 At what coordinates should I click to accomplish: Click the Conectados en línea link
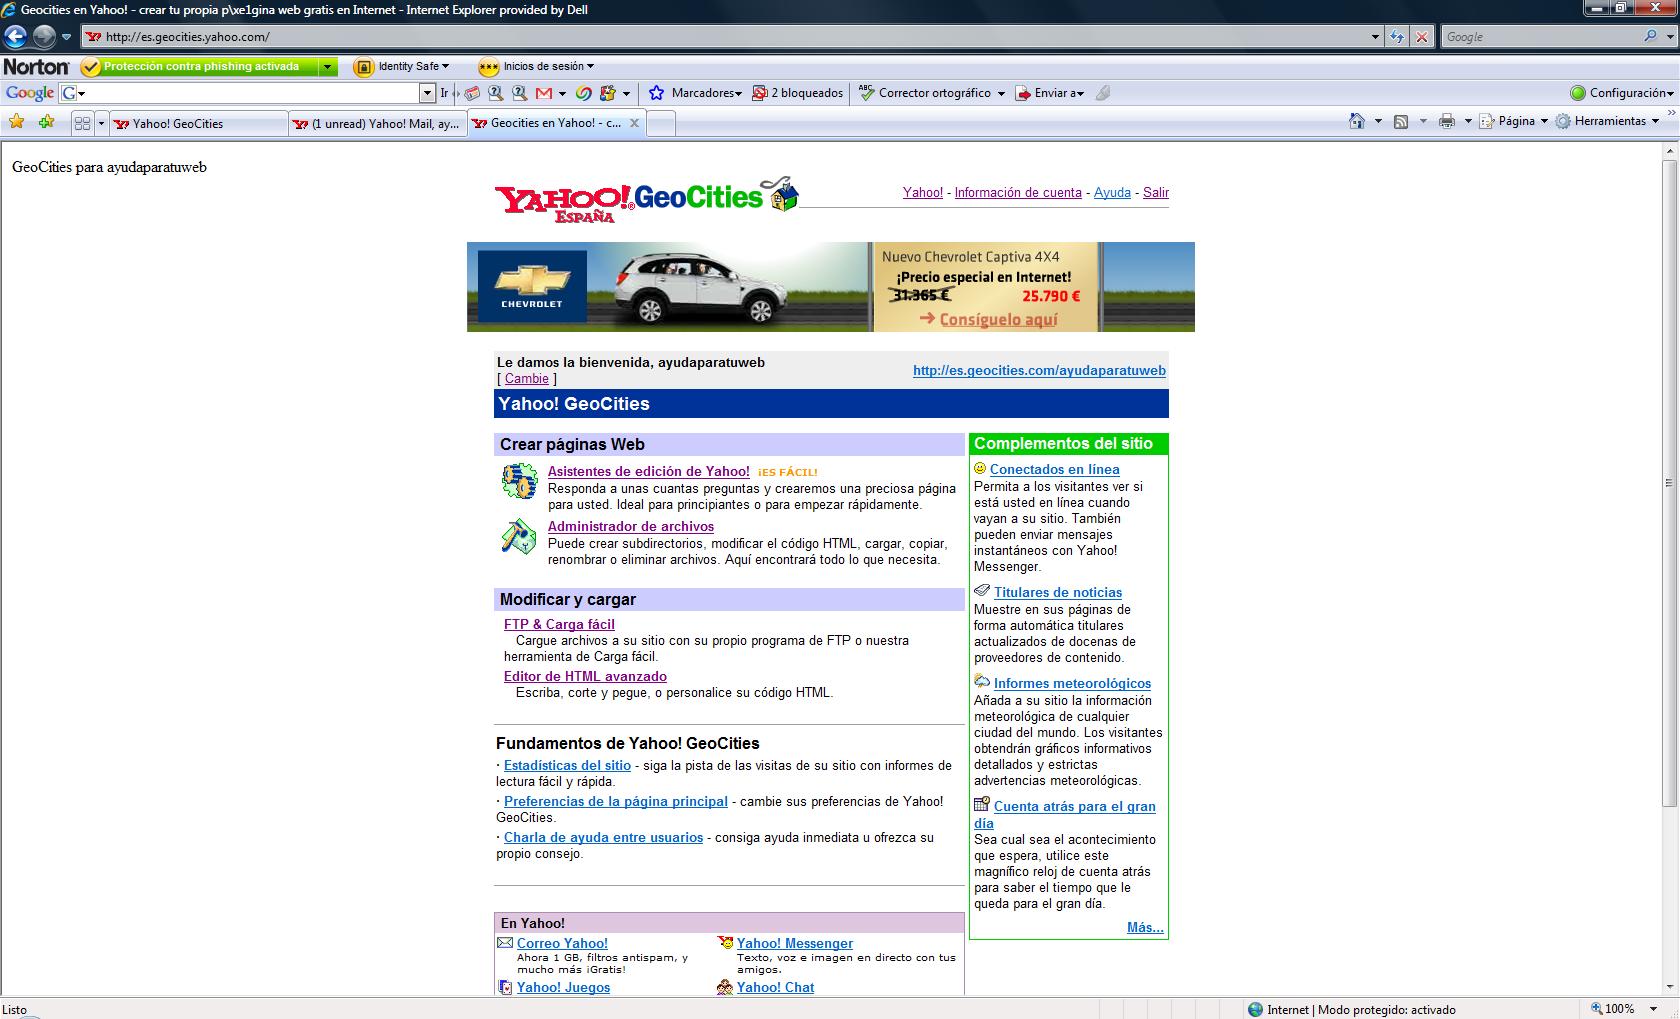tap(1055, 469)
